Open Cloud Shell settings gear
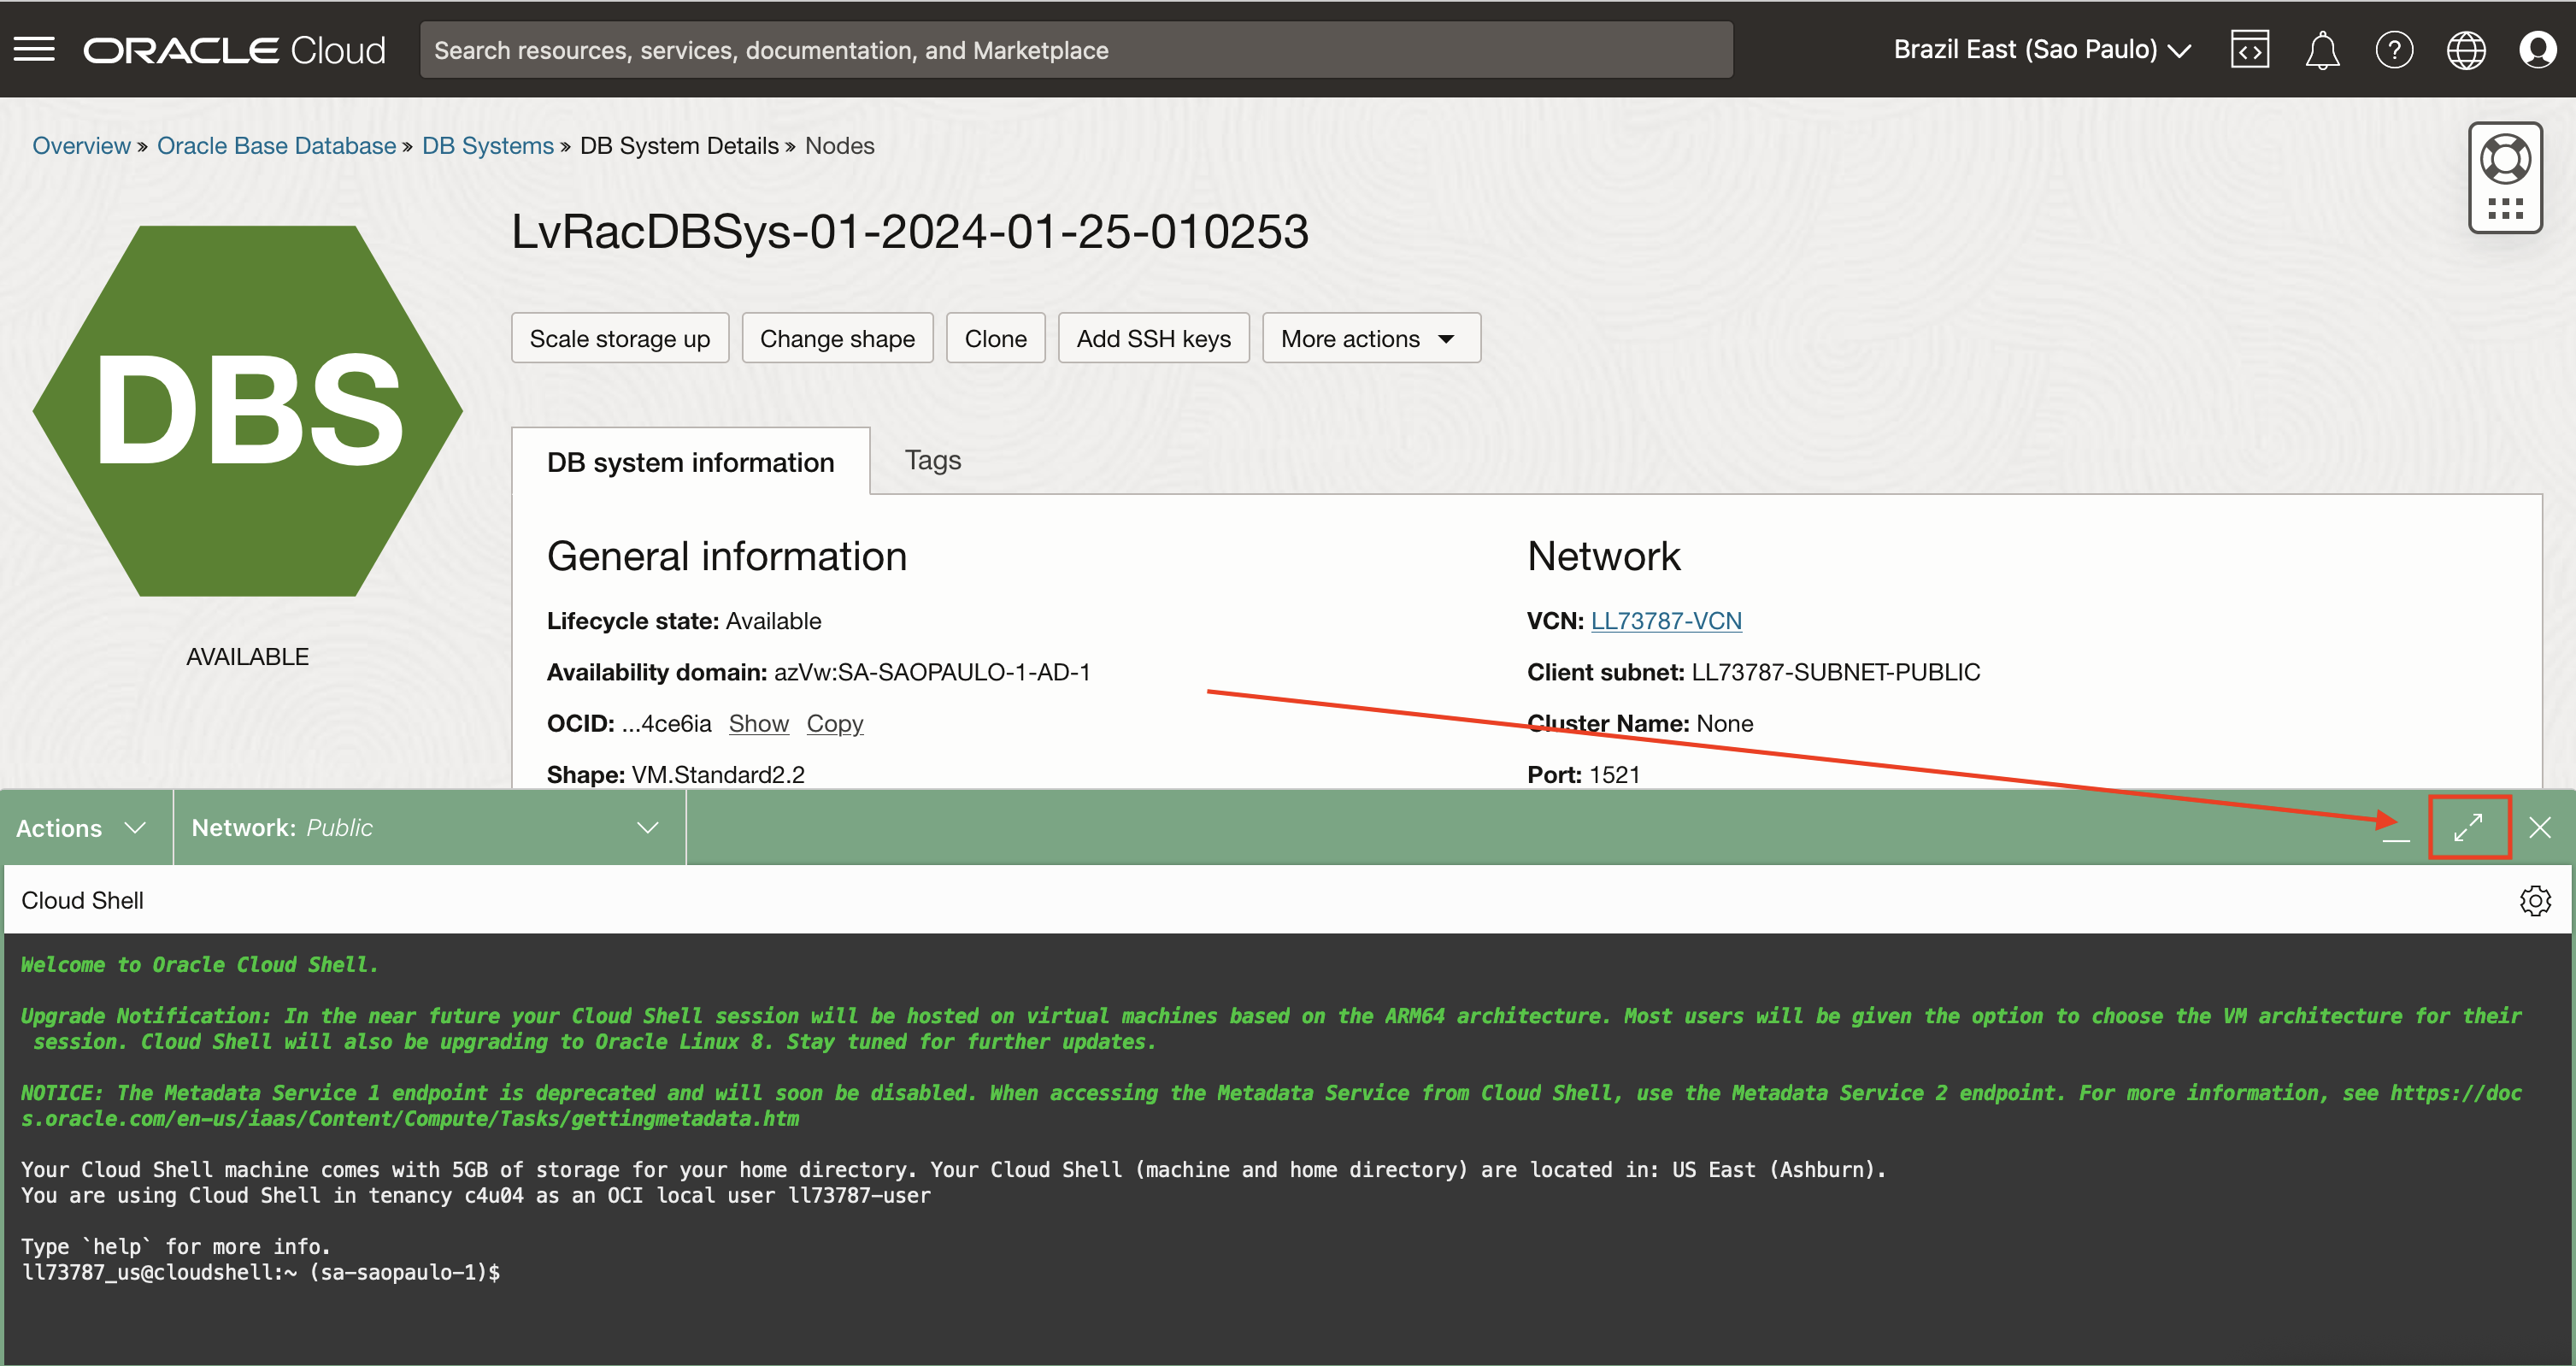This screenshot has height=1366, width=2576. pyautogui.click(x=2535, y=900)
